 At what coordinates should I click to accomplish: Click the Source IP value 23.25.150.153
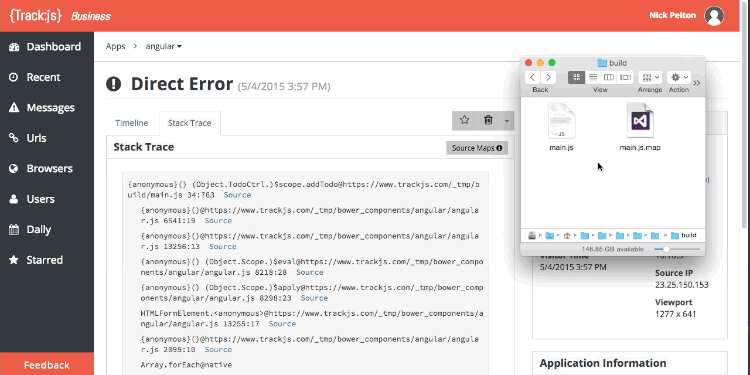click(x=682, y=285)
